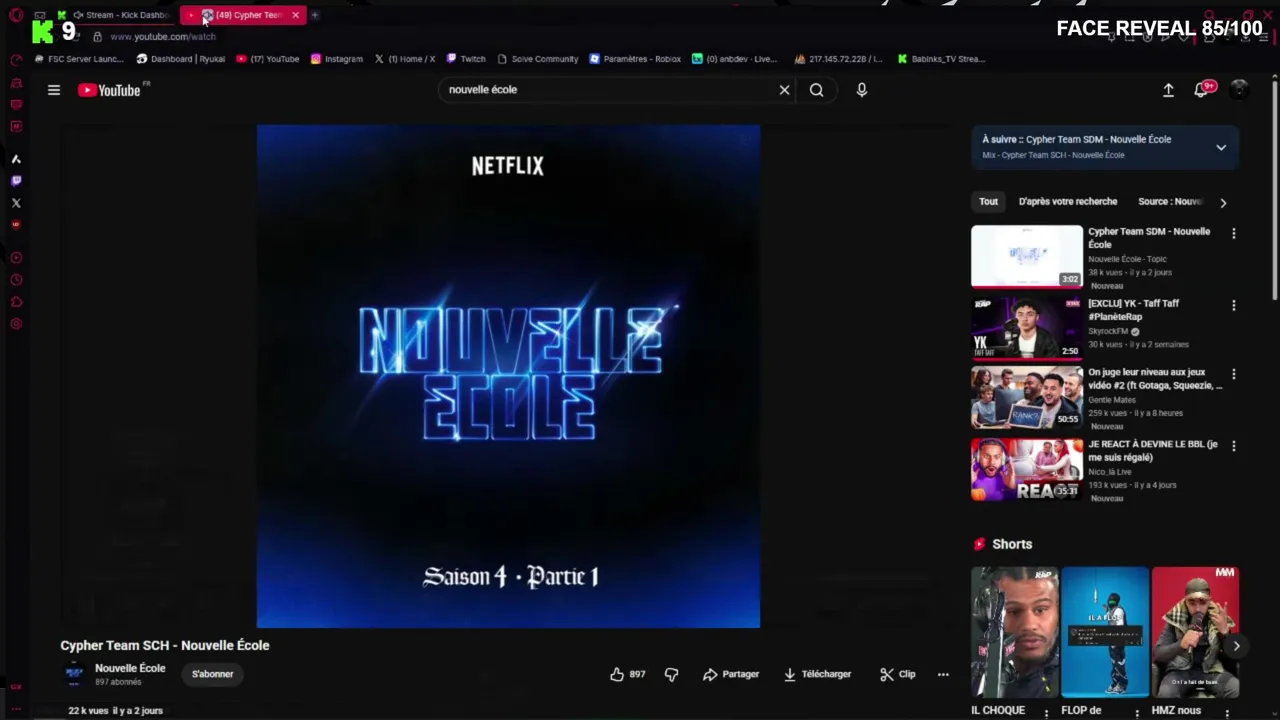Click the Nouvelle École video player
1280x720 pixels.
pos(508,376)
